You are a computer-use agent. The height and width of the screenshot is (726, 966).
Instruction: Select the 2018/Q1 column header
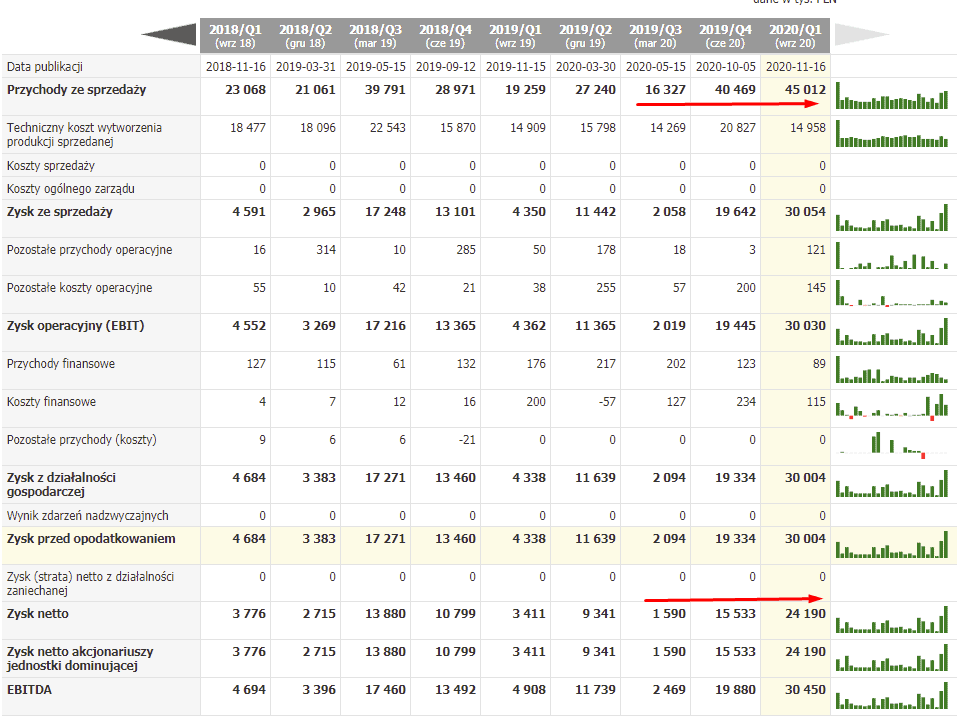coord(234,36)
